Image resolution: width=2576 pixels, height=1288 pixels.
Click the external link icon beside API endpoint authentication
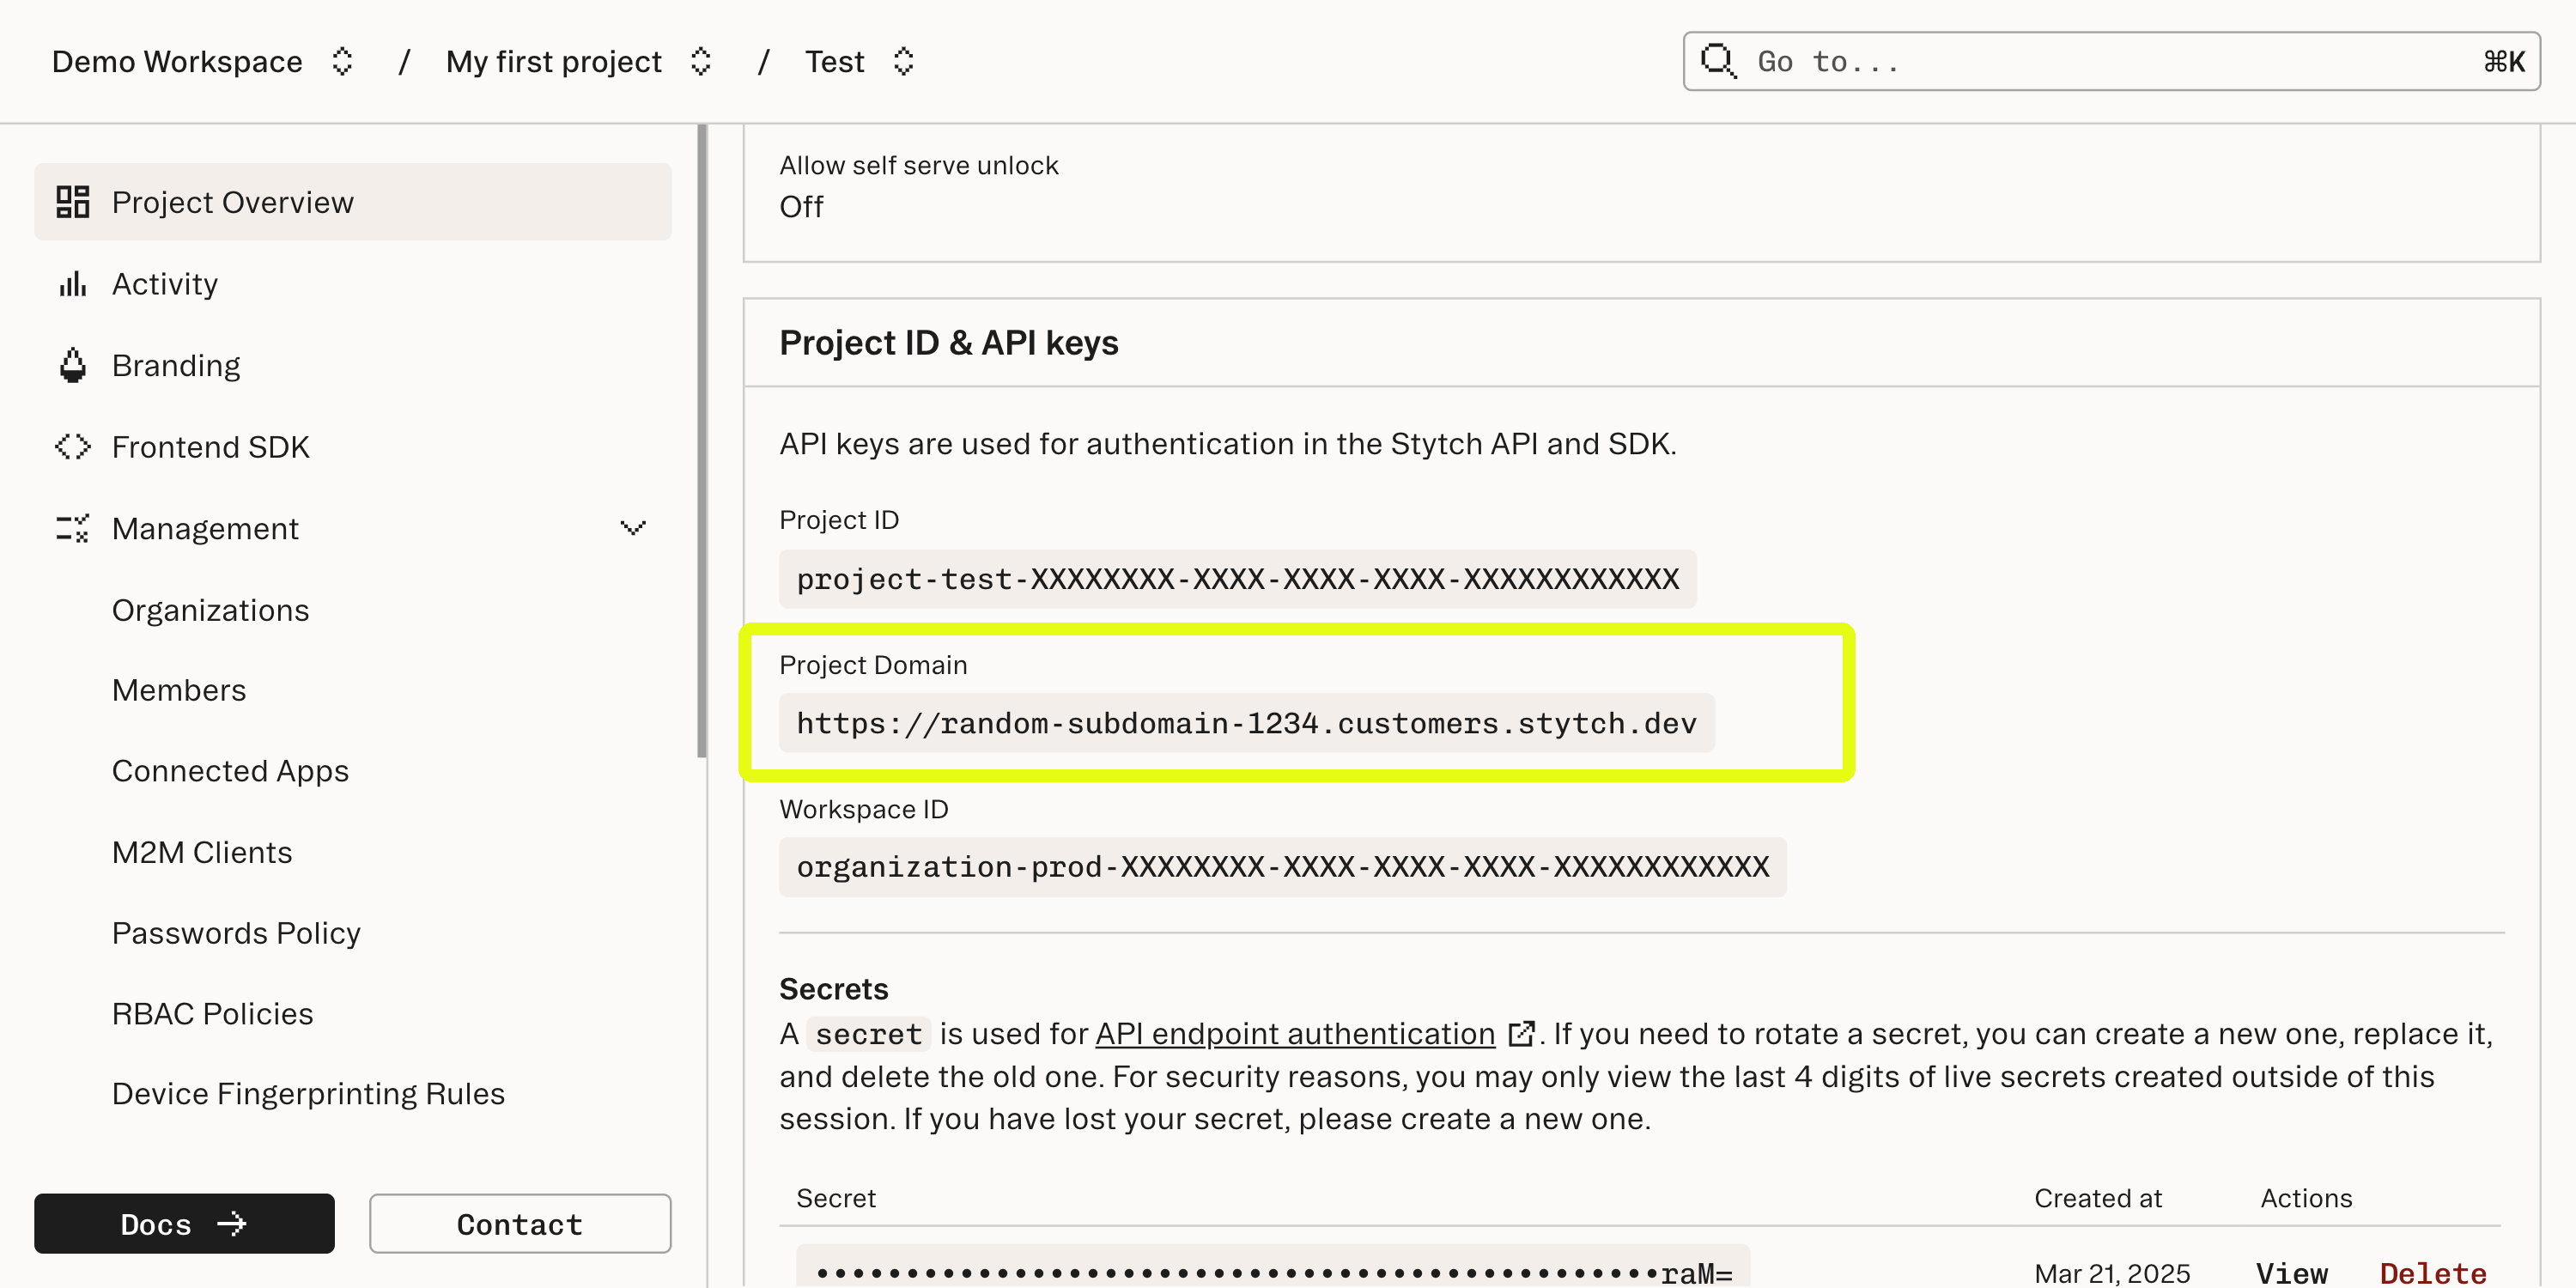click(1521, 1034)
